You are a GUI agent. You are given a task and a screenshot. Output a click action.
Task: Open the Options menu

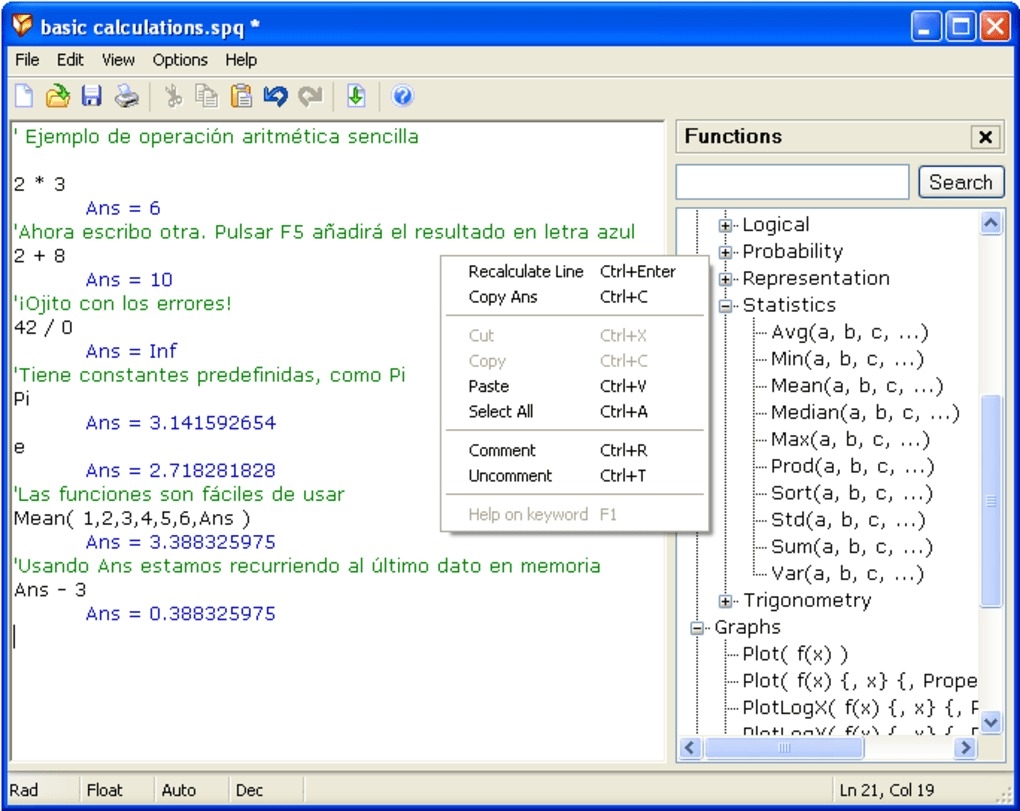180,60
